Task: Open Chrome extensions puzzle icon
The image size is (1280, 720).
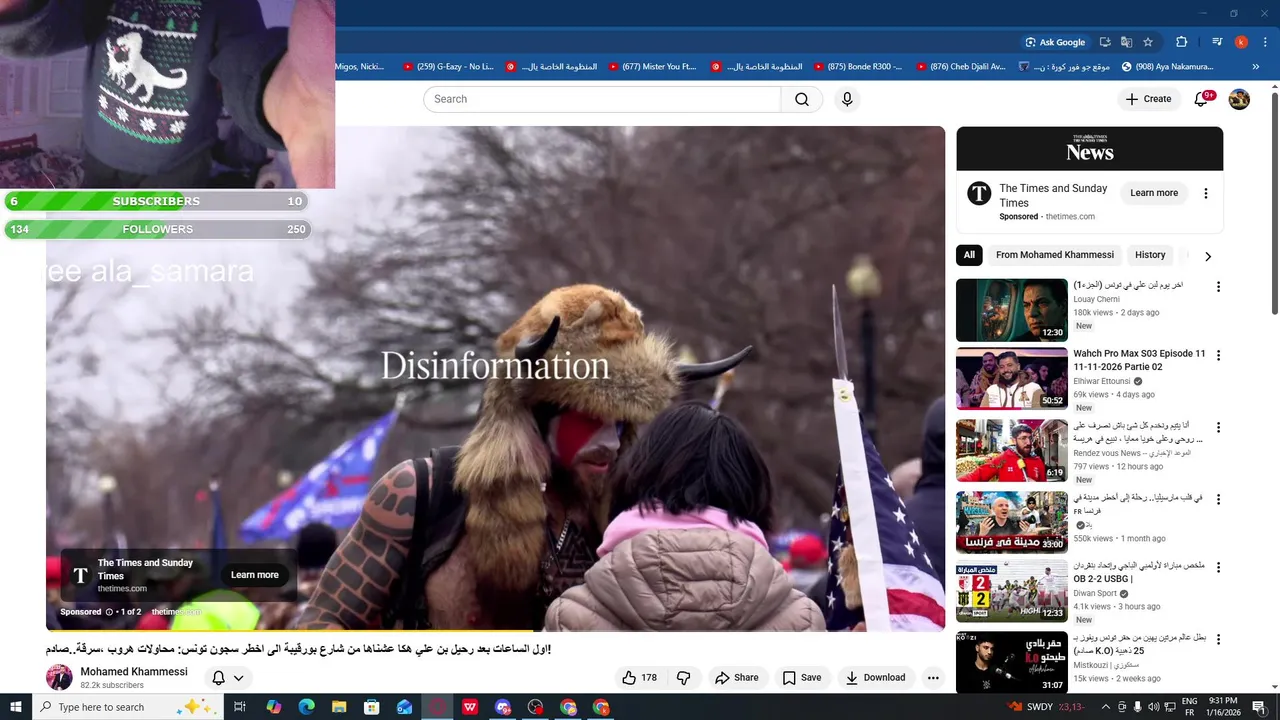Action: [x=1182, y=42]
